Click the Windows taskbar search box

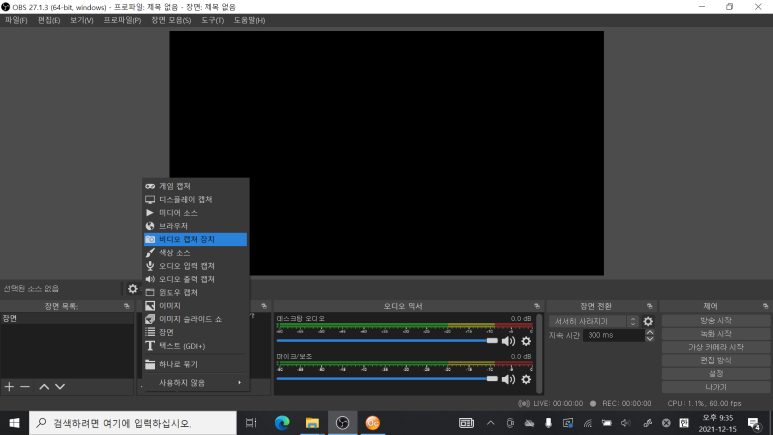click(x=133, y=423)
